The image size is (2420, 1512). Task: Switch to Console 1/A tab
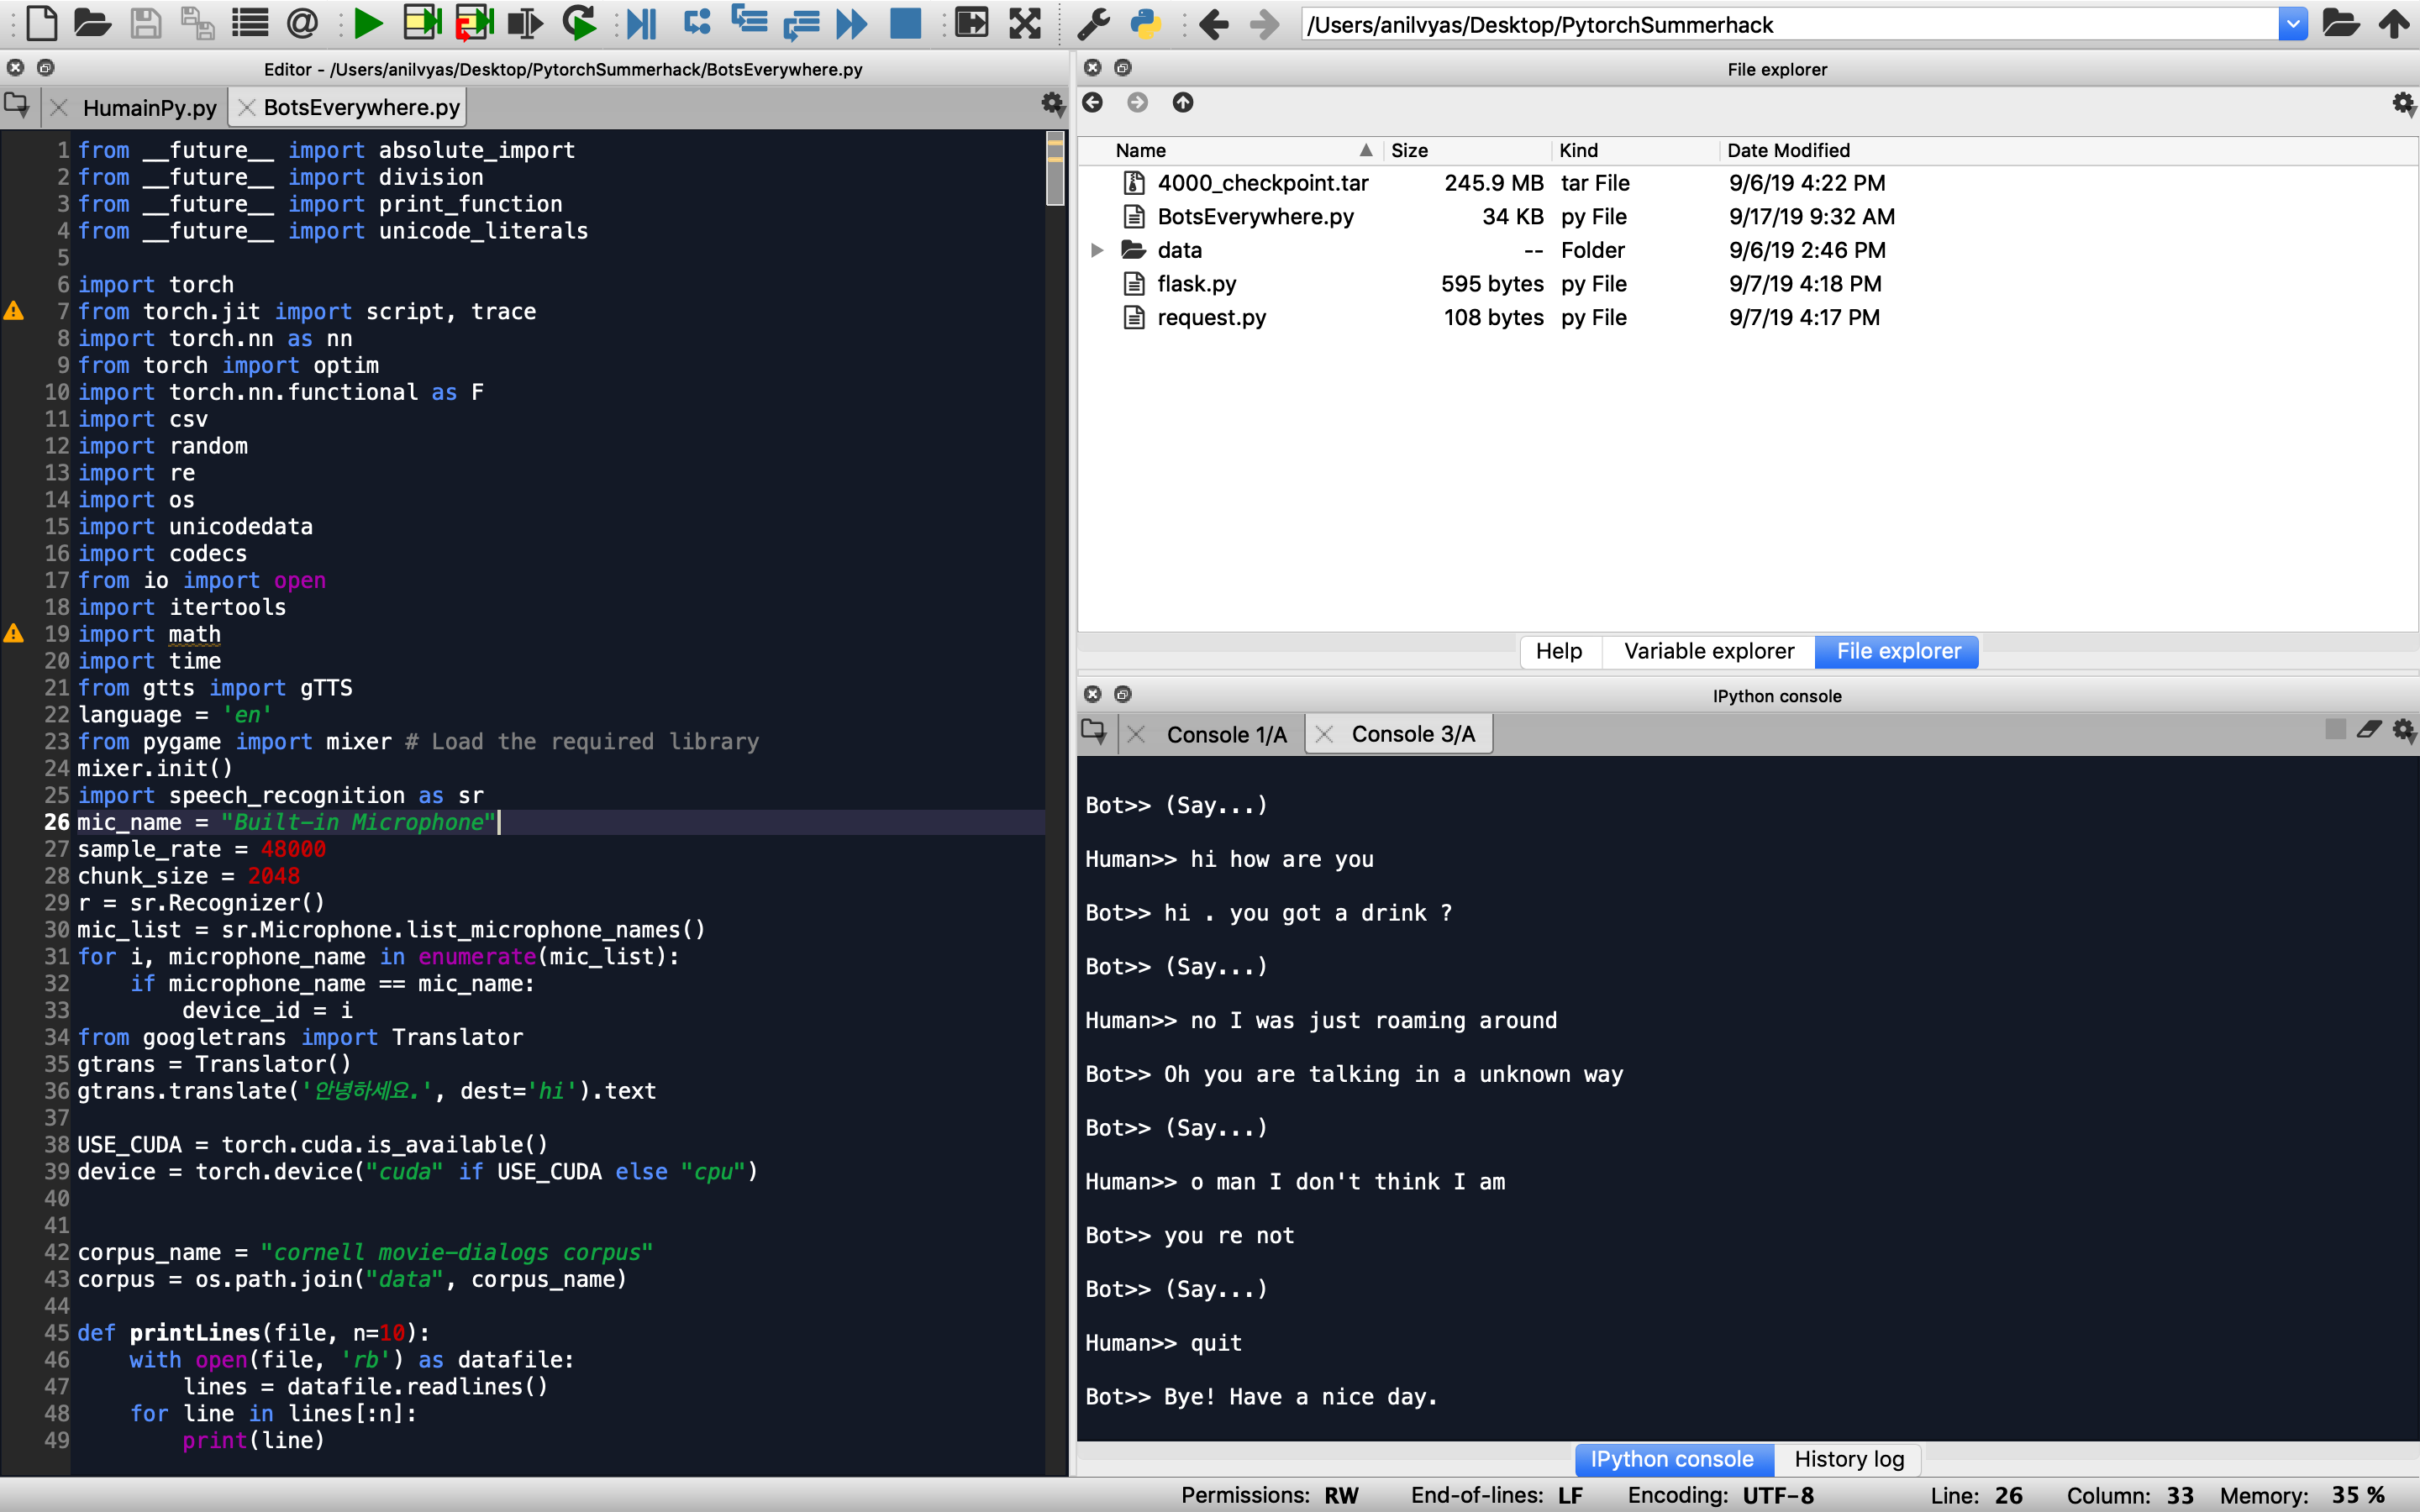pos(1226,735)
